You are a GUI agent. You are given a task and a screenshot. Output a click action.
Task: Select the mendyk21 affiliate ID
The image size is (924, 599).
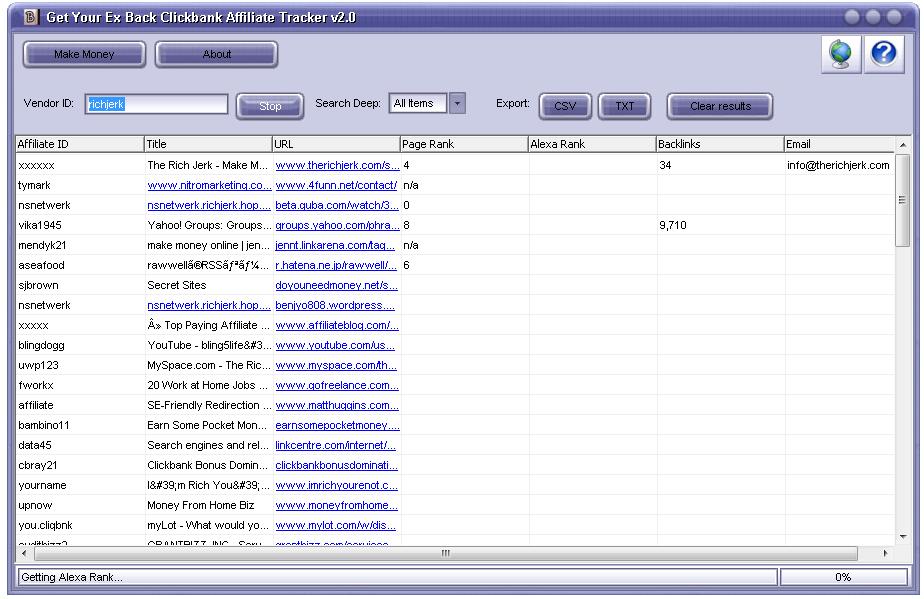[x=42, y=246]
